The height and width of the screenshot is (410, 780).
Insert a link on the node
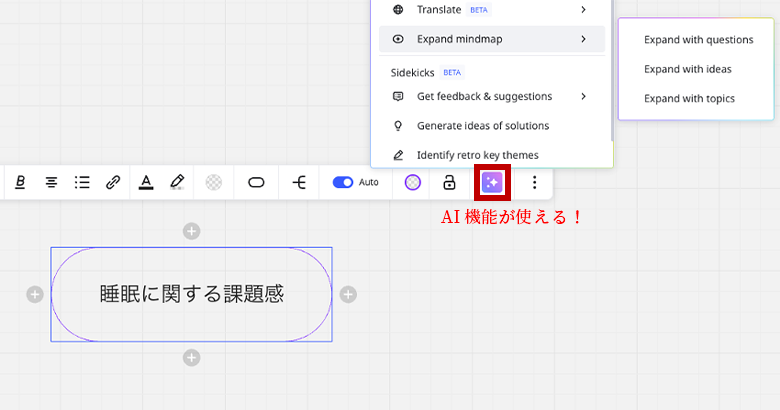click(x=113, y=182)
